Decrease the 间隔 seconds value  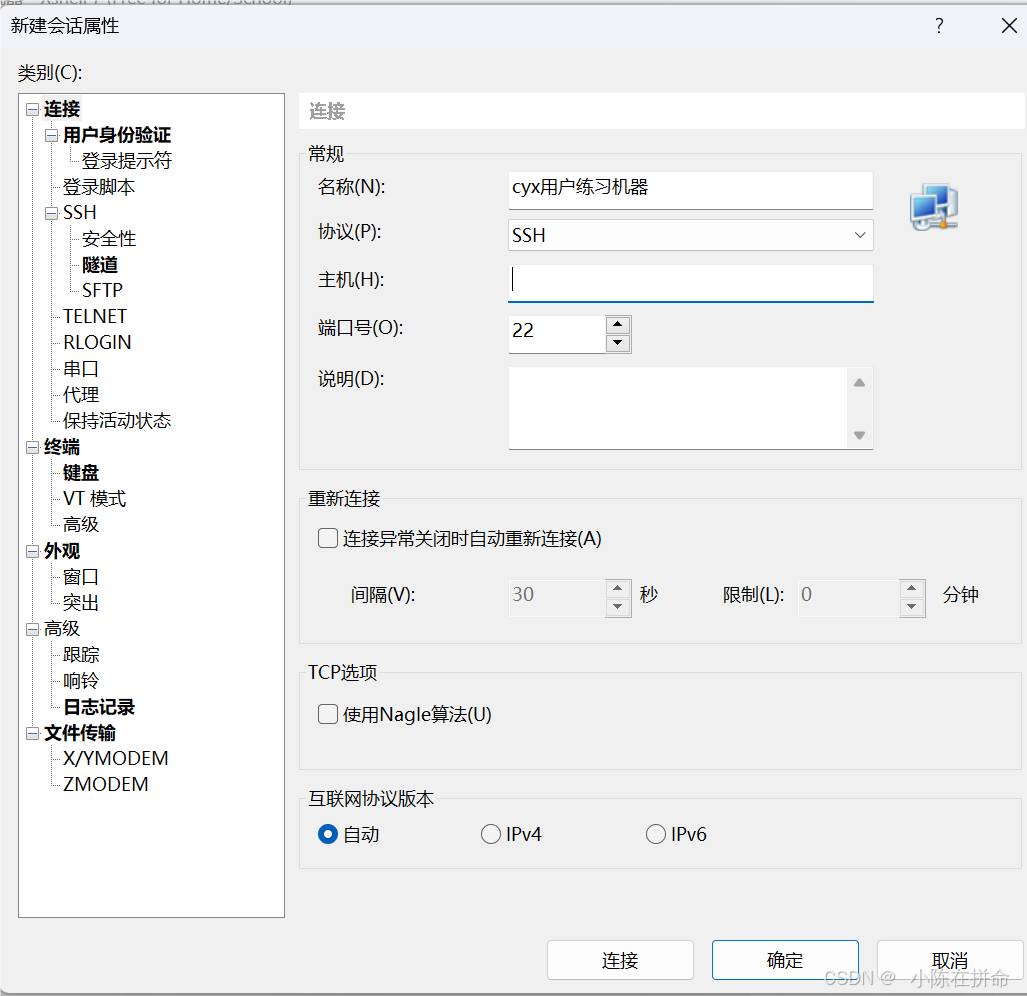click(x=618, y=607)
